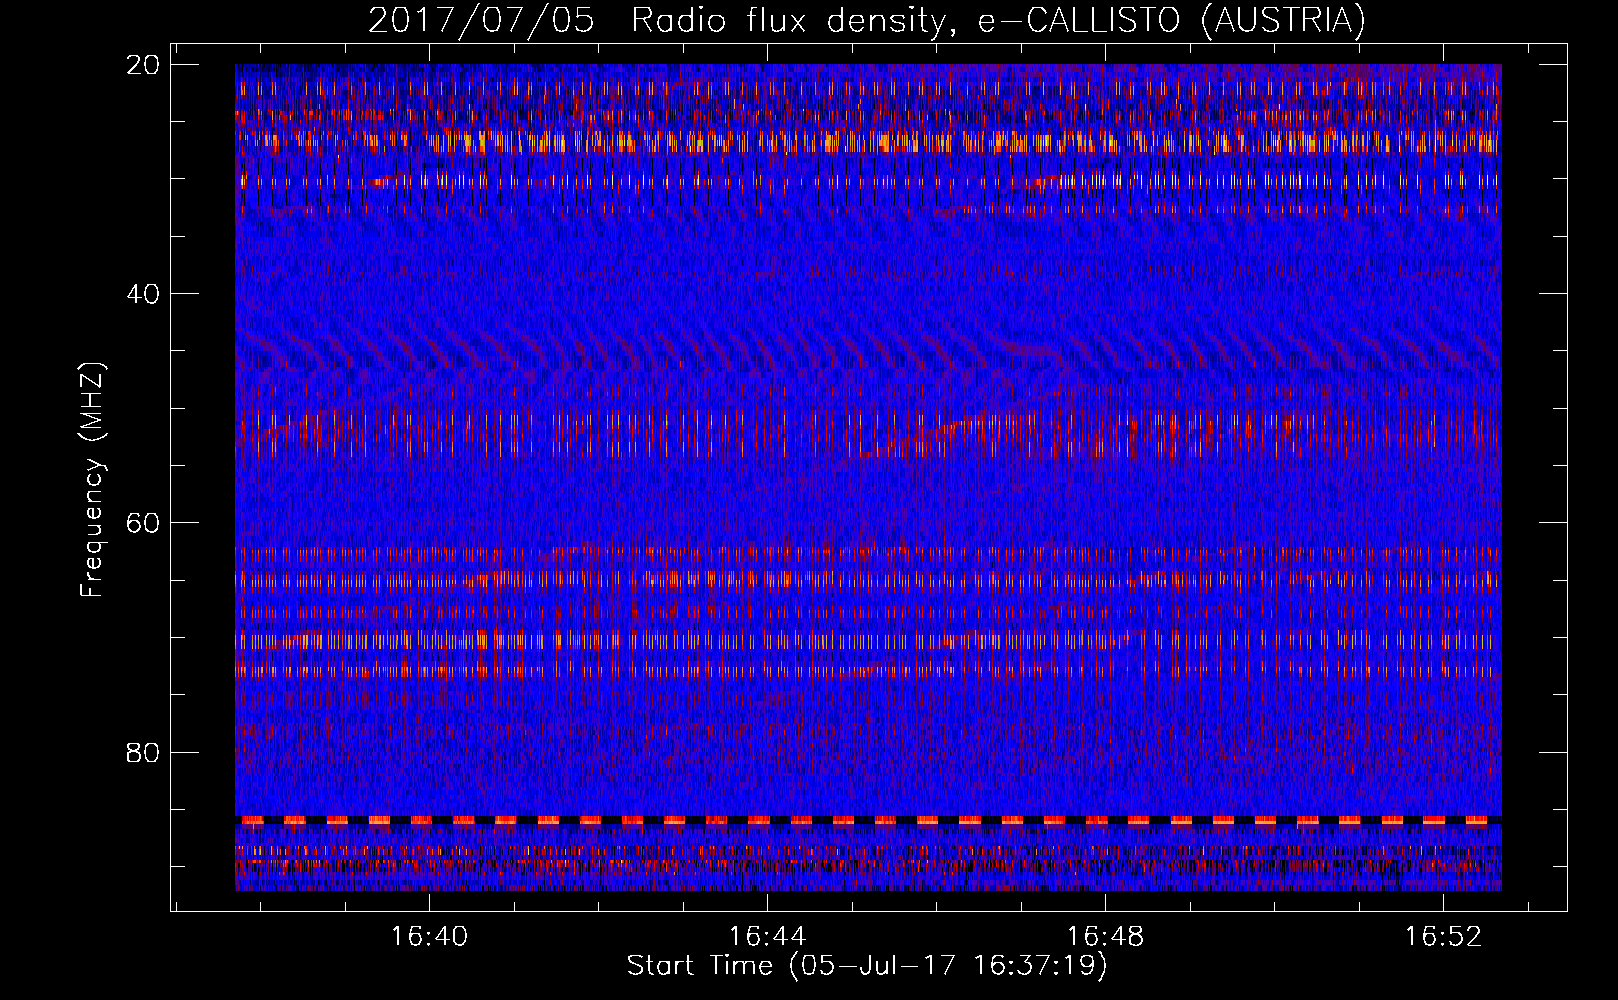Click the 60 frequency tick label
Viewport: 1618px width, 1000px height.
pyautogui.click(x=144, y=523)
